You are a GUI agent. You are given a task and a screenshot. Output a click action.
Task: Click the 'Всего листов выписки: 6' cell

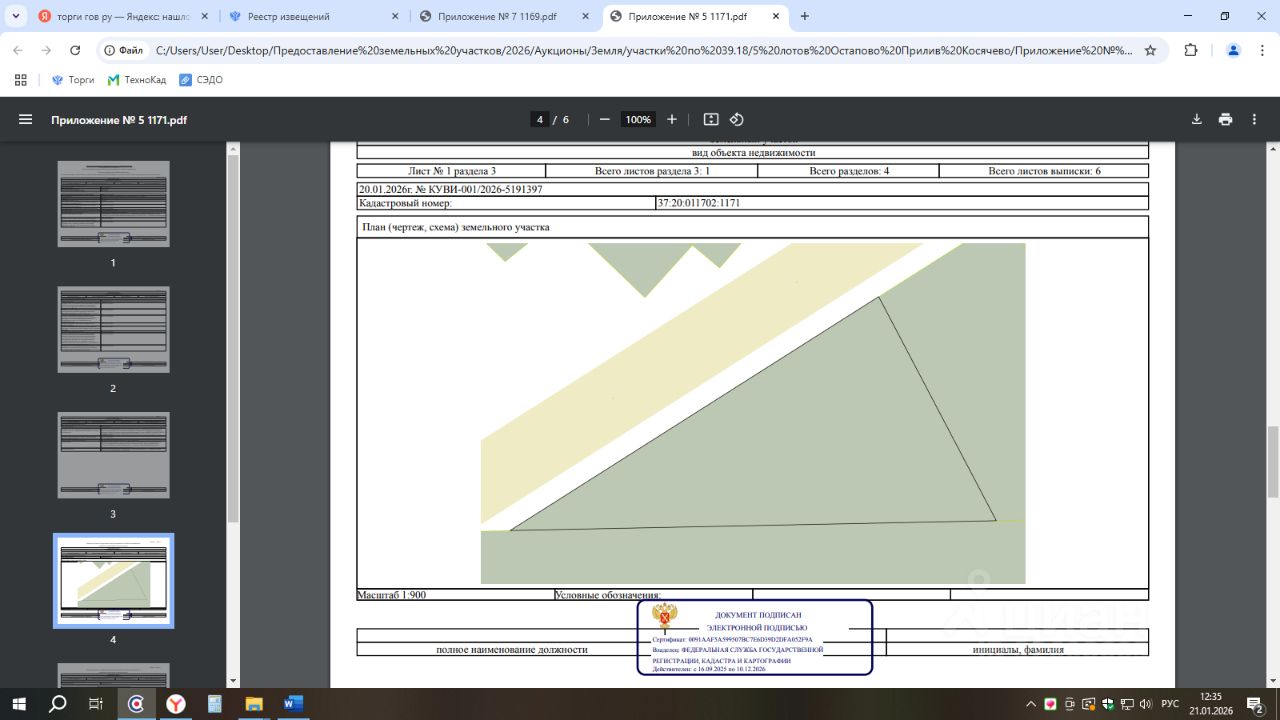[x=1044, y=171]
